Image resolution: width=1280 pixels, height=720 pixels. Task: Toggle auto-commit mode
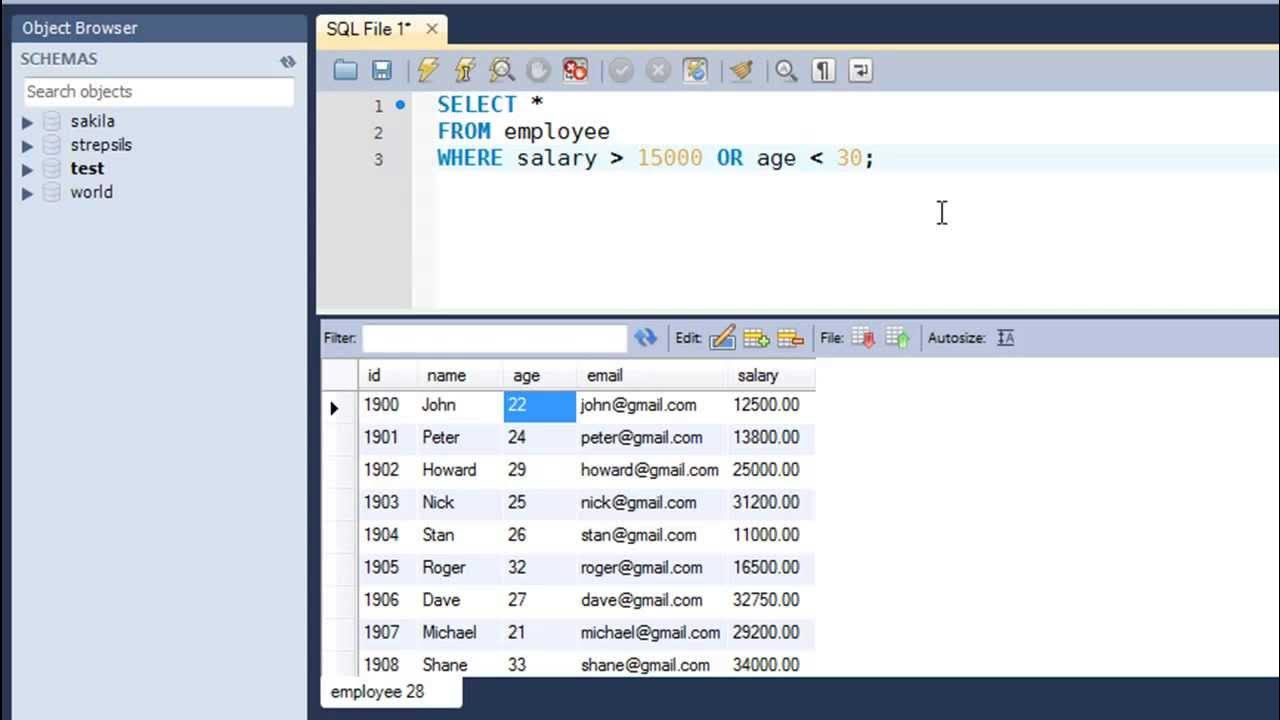pyautogui.click(x=695, y=70)
